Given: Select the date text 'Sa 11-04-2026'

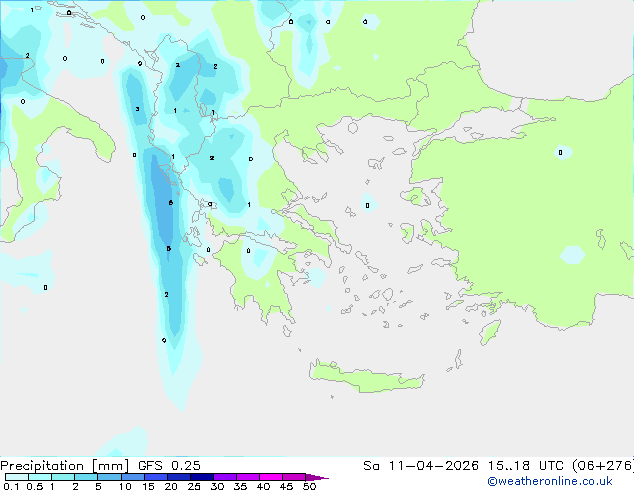Looking at the screenshot, I should click(421, 466).
